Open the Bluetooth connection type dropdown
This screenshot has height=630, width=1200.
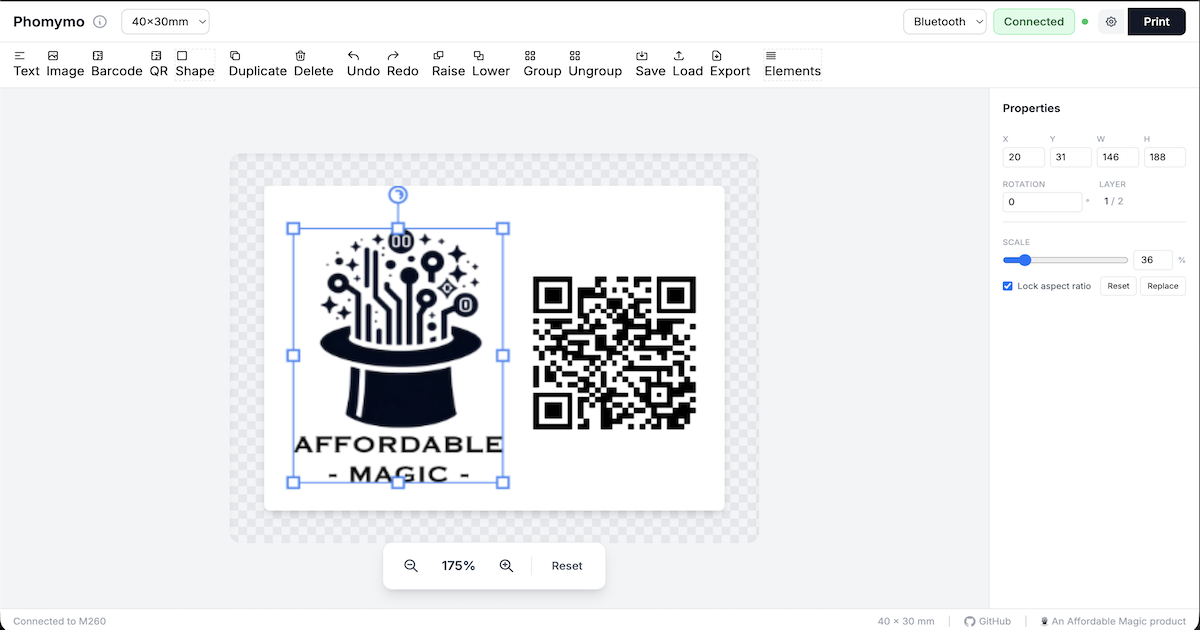(x=945, y=22)
